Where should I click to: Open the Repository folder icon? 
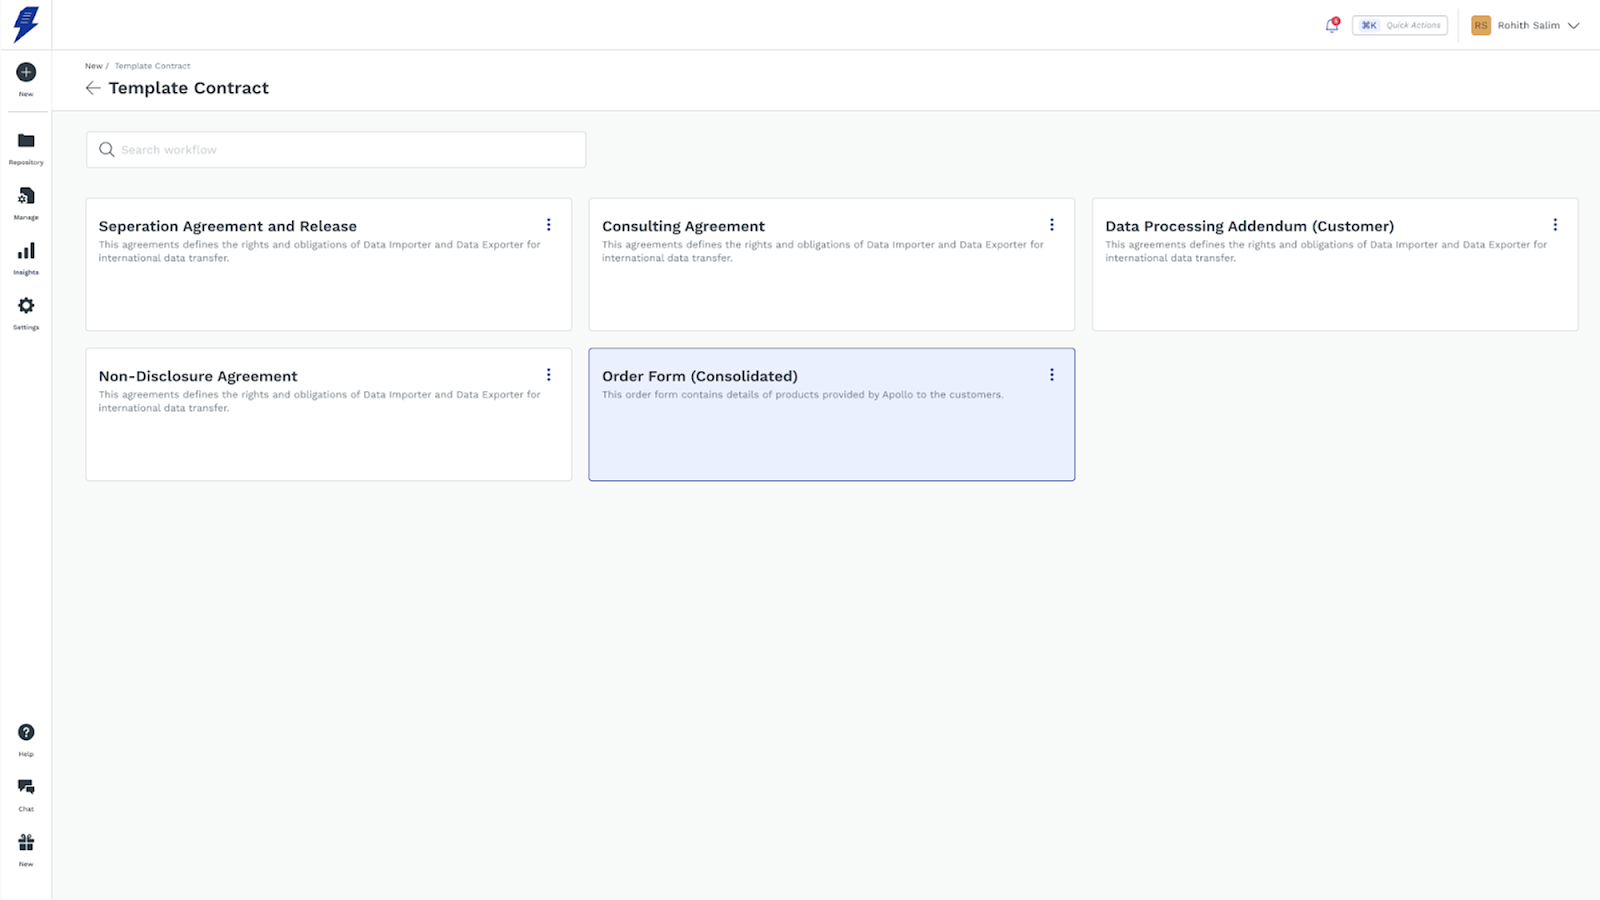[x=26, y=141]
